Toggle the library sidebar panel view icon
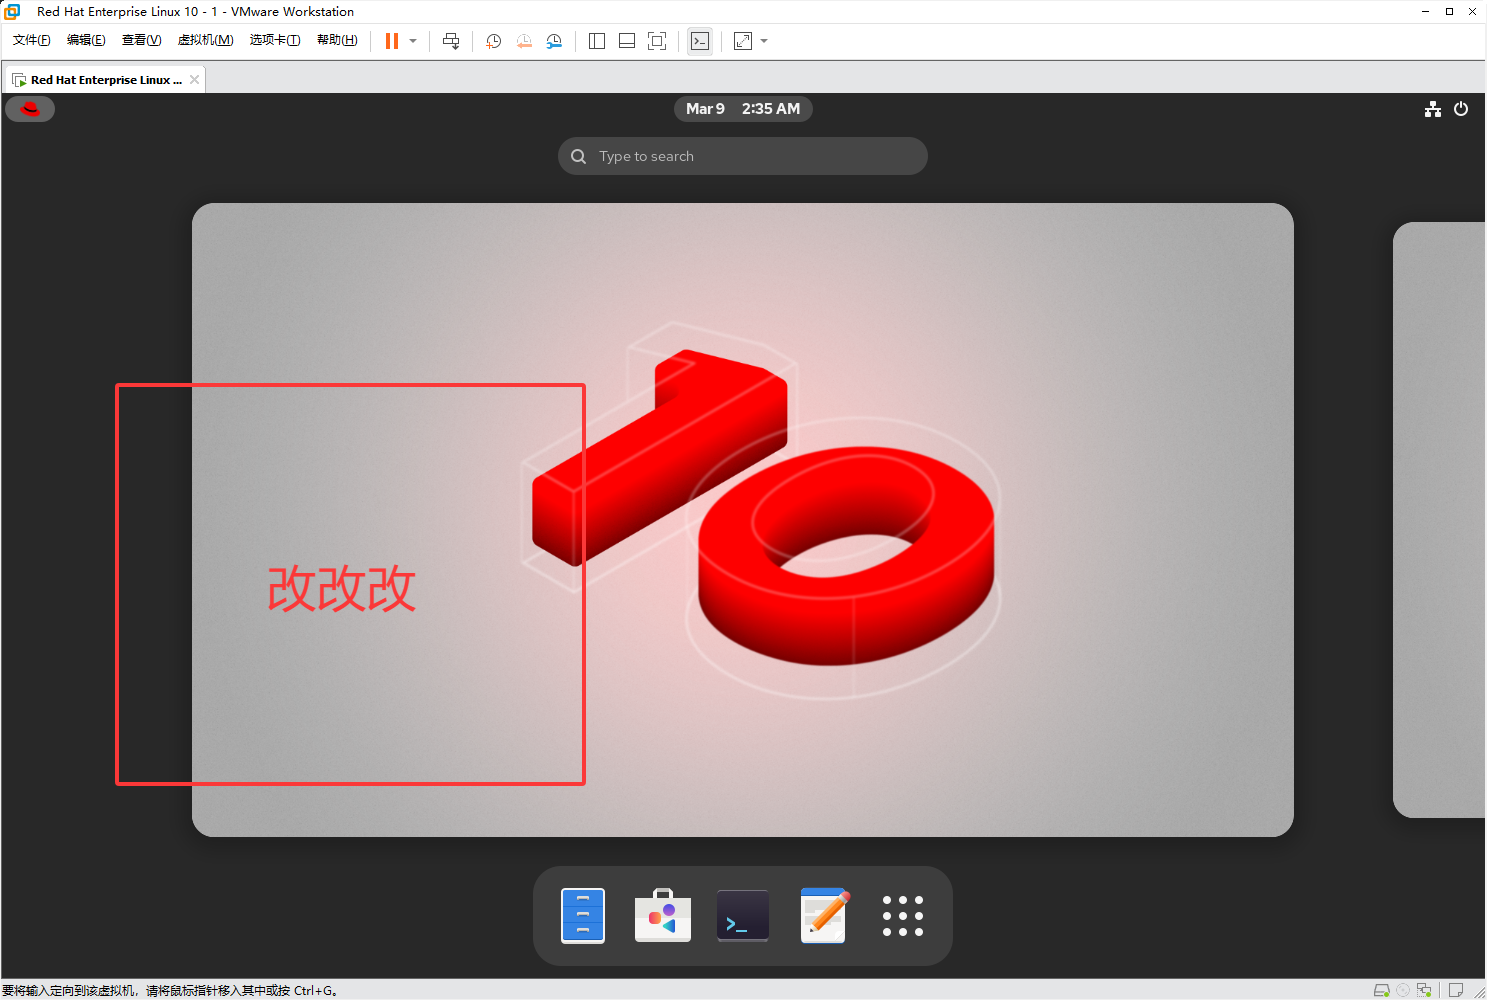Screen dimensions: 1487x1000 597,41
